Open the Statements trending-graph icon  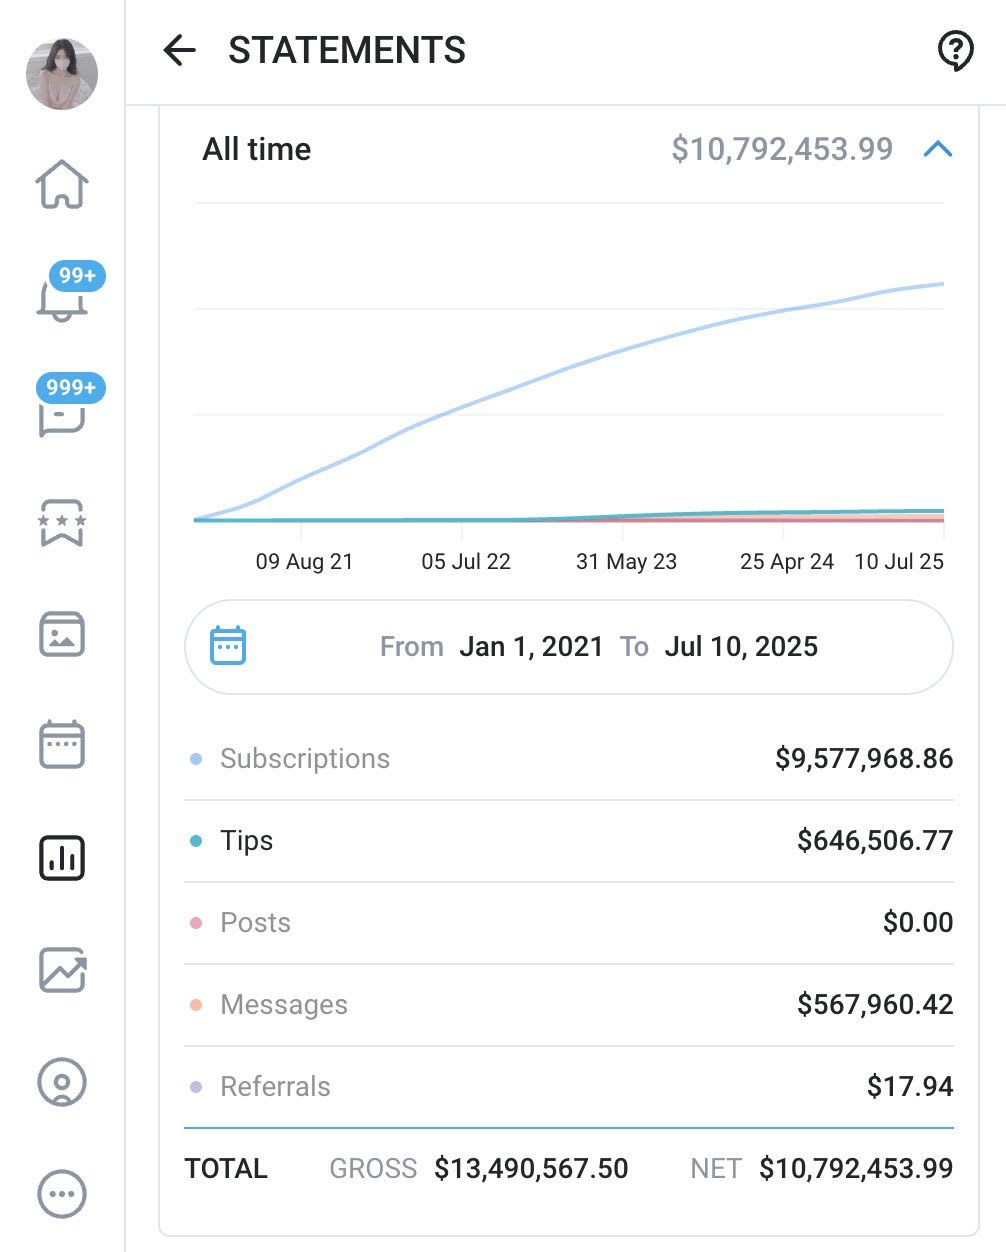pyautogui.click(x=63, y=970)
